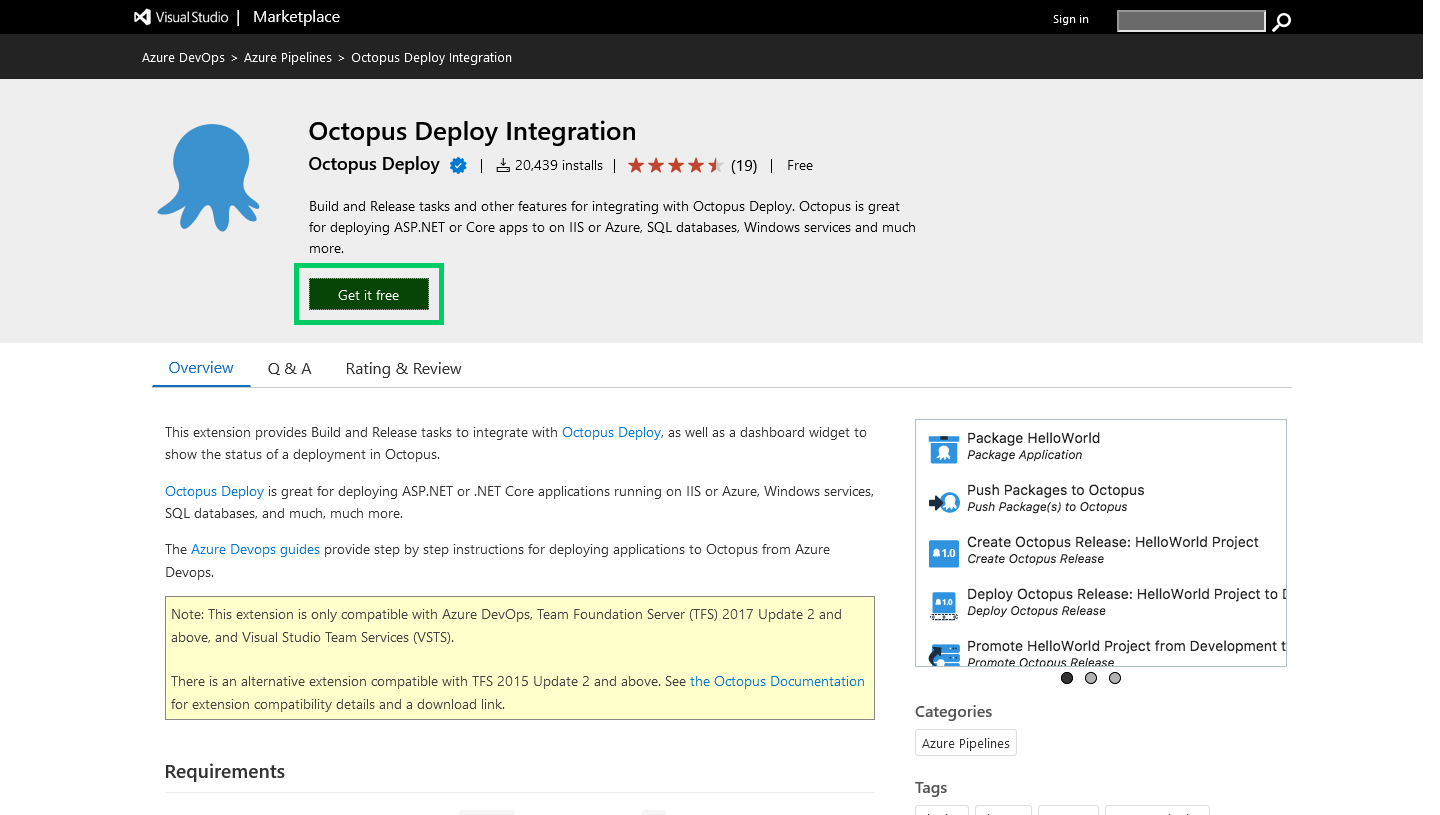
Task: Select the second carousel dot
Action: tap(1091, 678)
